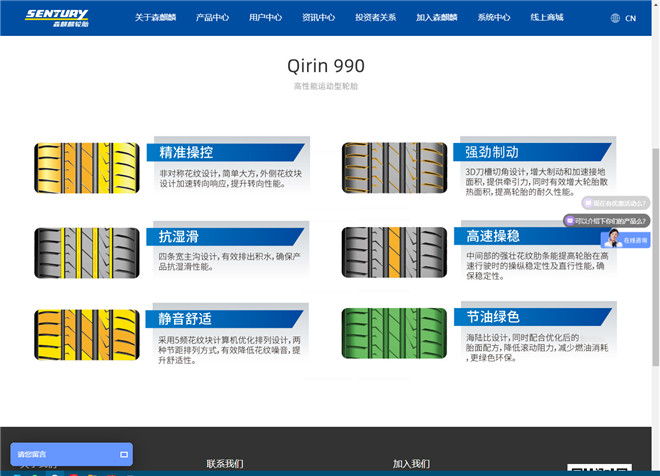
Task: Open the 加入森麒麟 menu
Action: (436, 18)
